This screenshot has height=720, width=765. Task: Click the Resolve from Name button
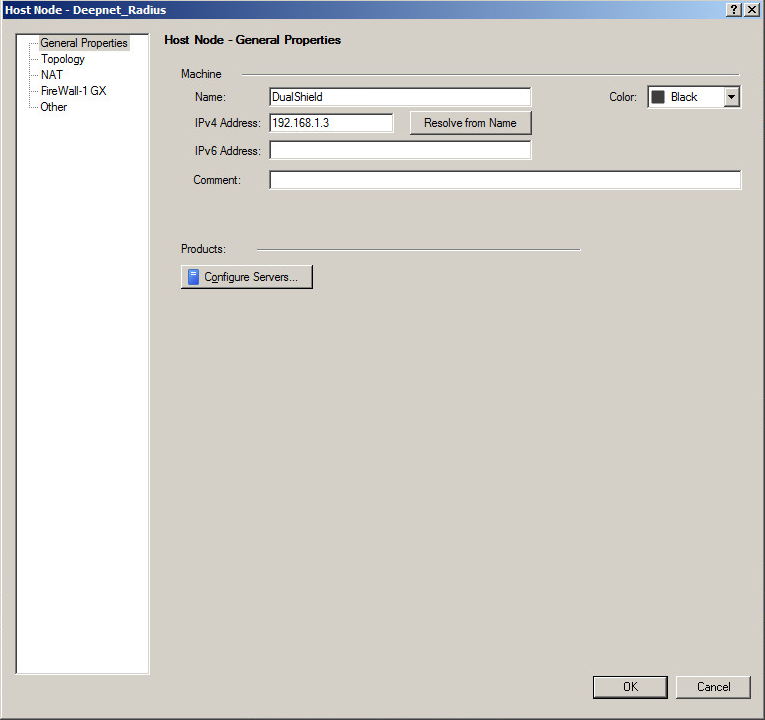click(469, 123)
